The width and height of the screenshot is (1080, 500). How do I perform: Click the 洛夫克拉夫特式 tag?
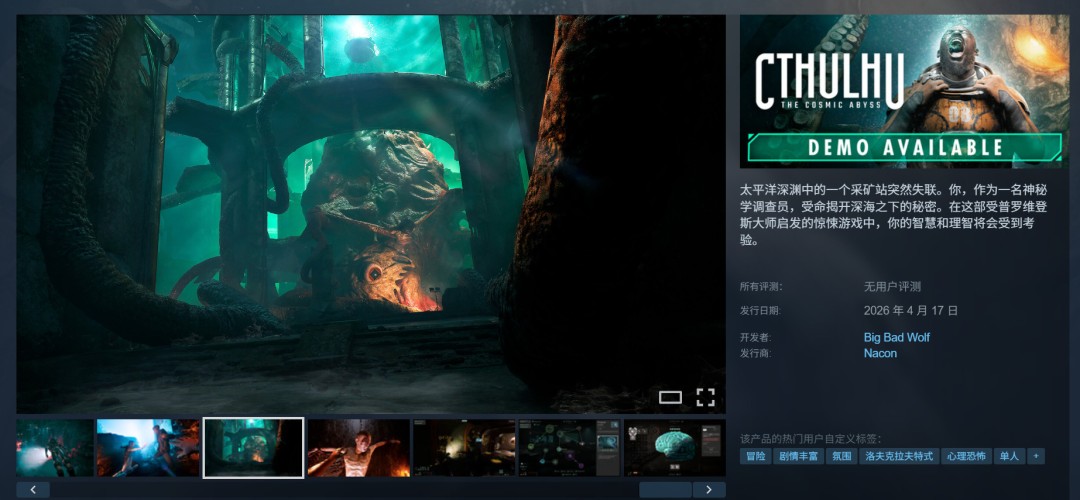pos(899,456)
